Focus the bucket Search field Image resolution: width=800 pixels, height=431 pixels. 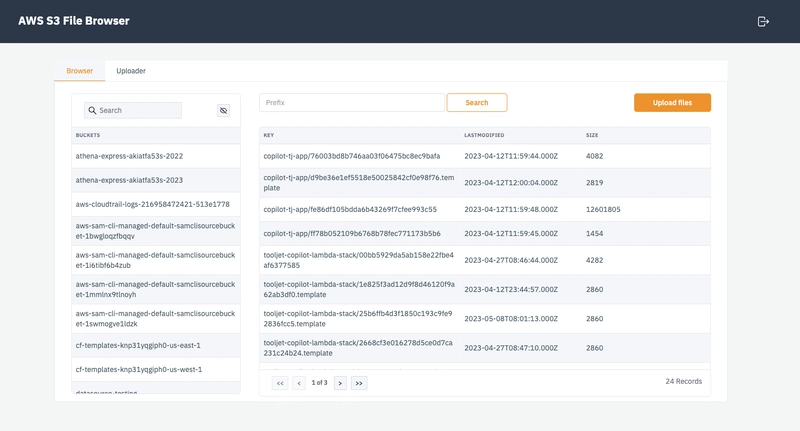[x=133, y=110]
